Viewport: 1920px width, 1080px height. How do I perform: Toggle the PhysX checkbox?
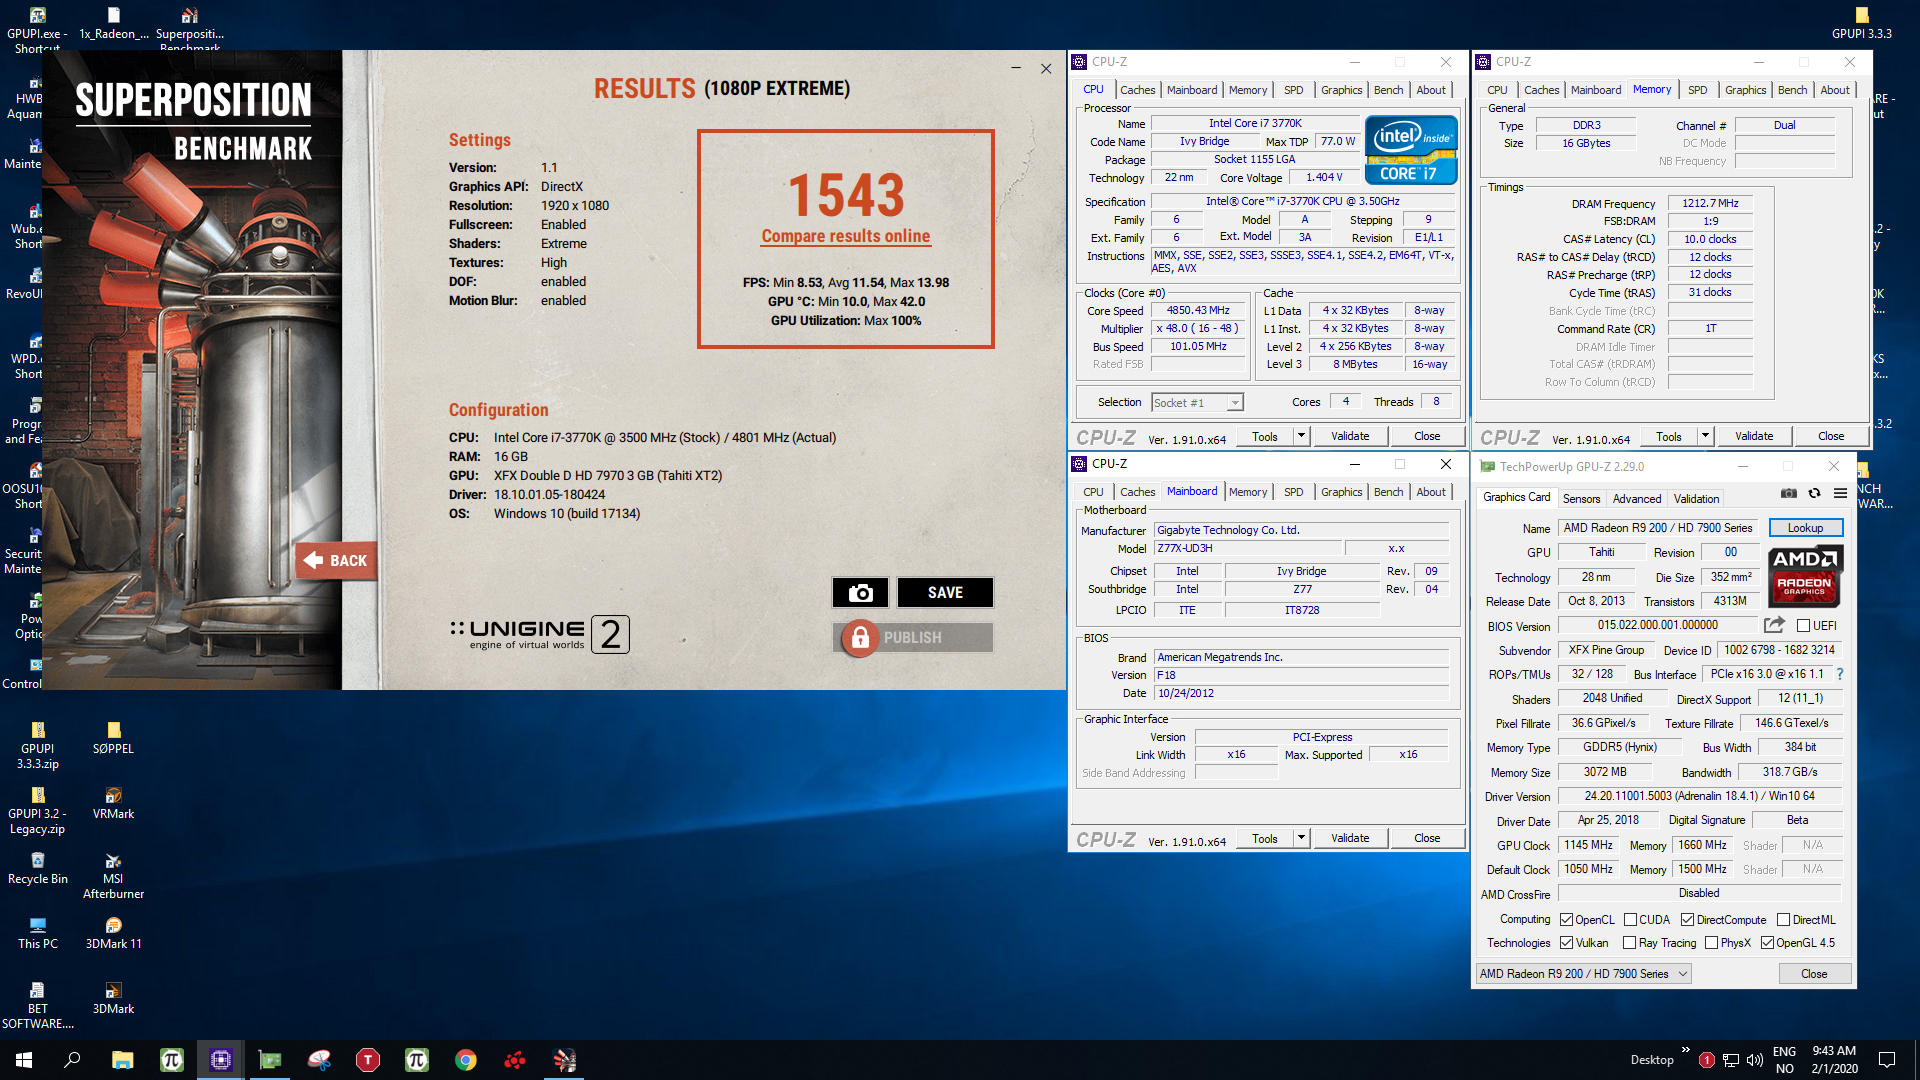point(1711,943)
